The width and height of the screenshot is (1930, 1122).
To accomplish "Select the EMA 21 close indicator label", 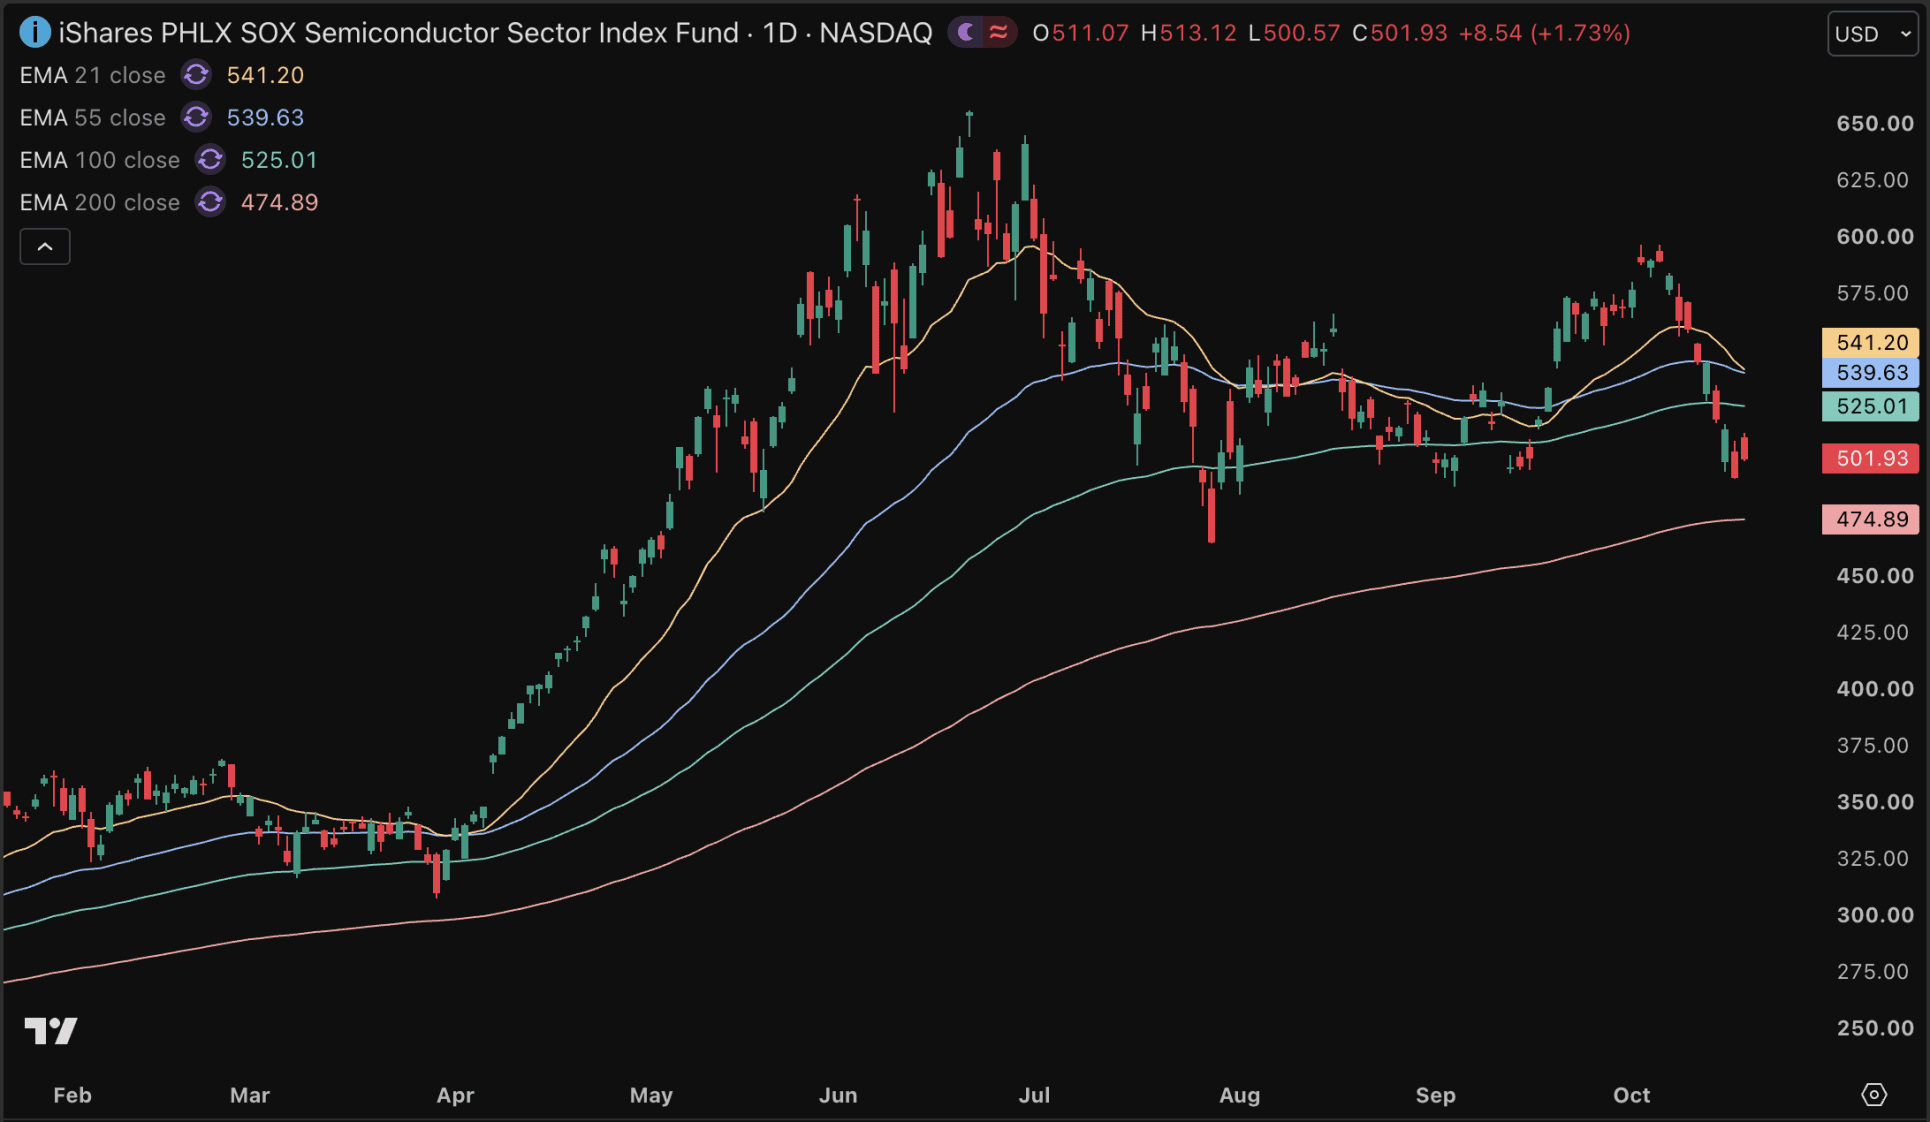I will [93, 75].
